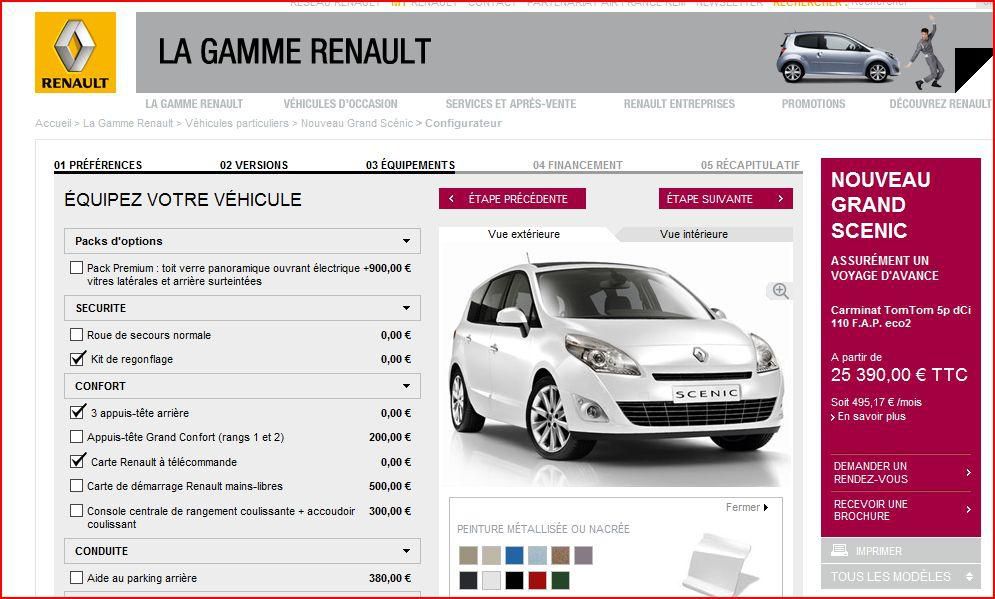995x599 pixels.
Task: Toggle the 3 appuis-tête arrière checkbox
Action: pyautogui.click(x=77, y=412)
